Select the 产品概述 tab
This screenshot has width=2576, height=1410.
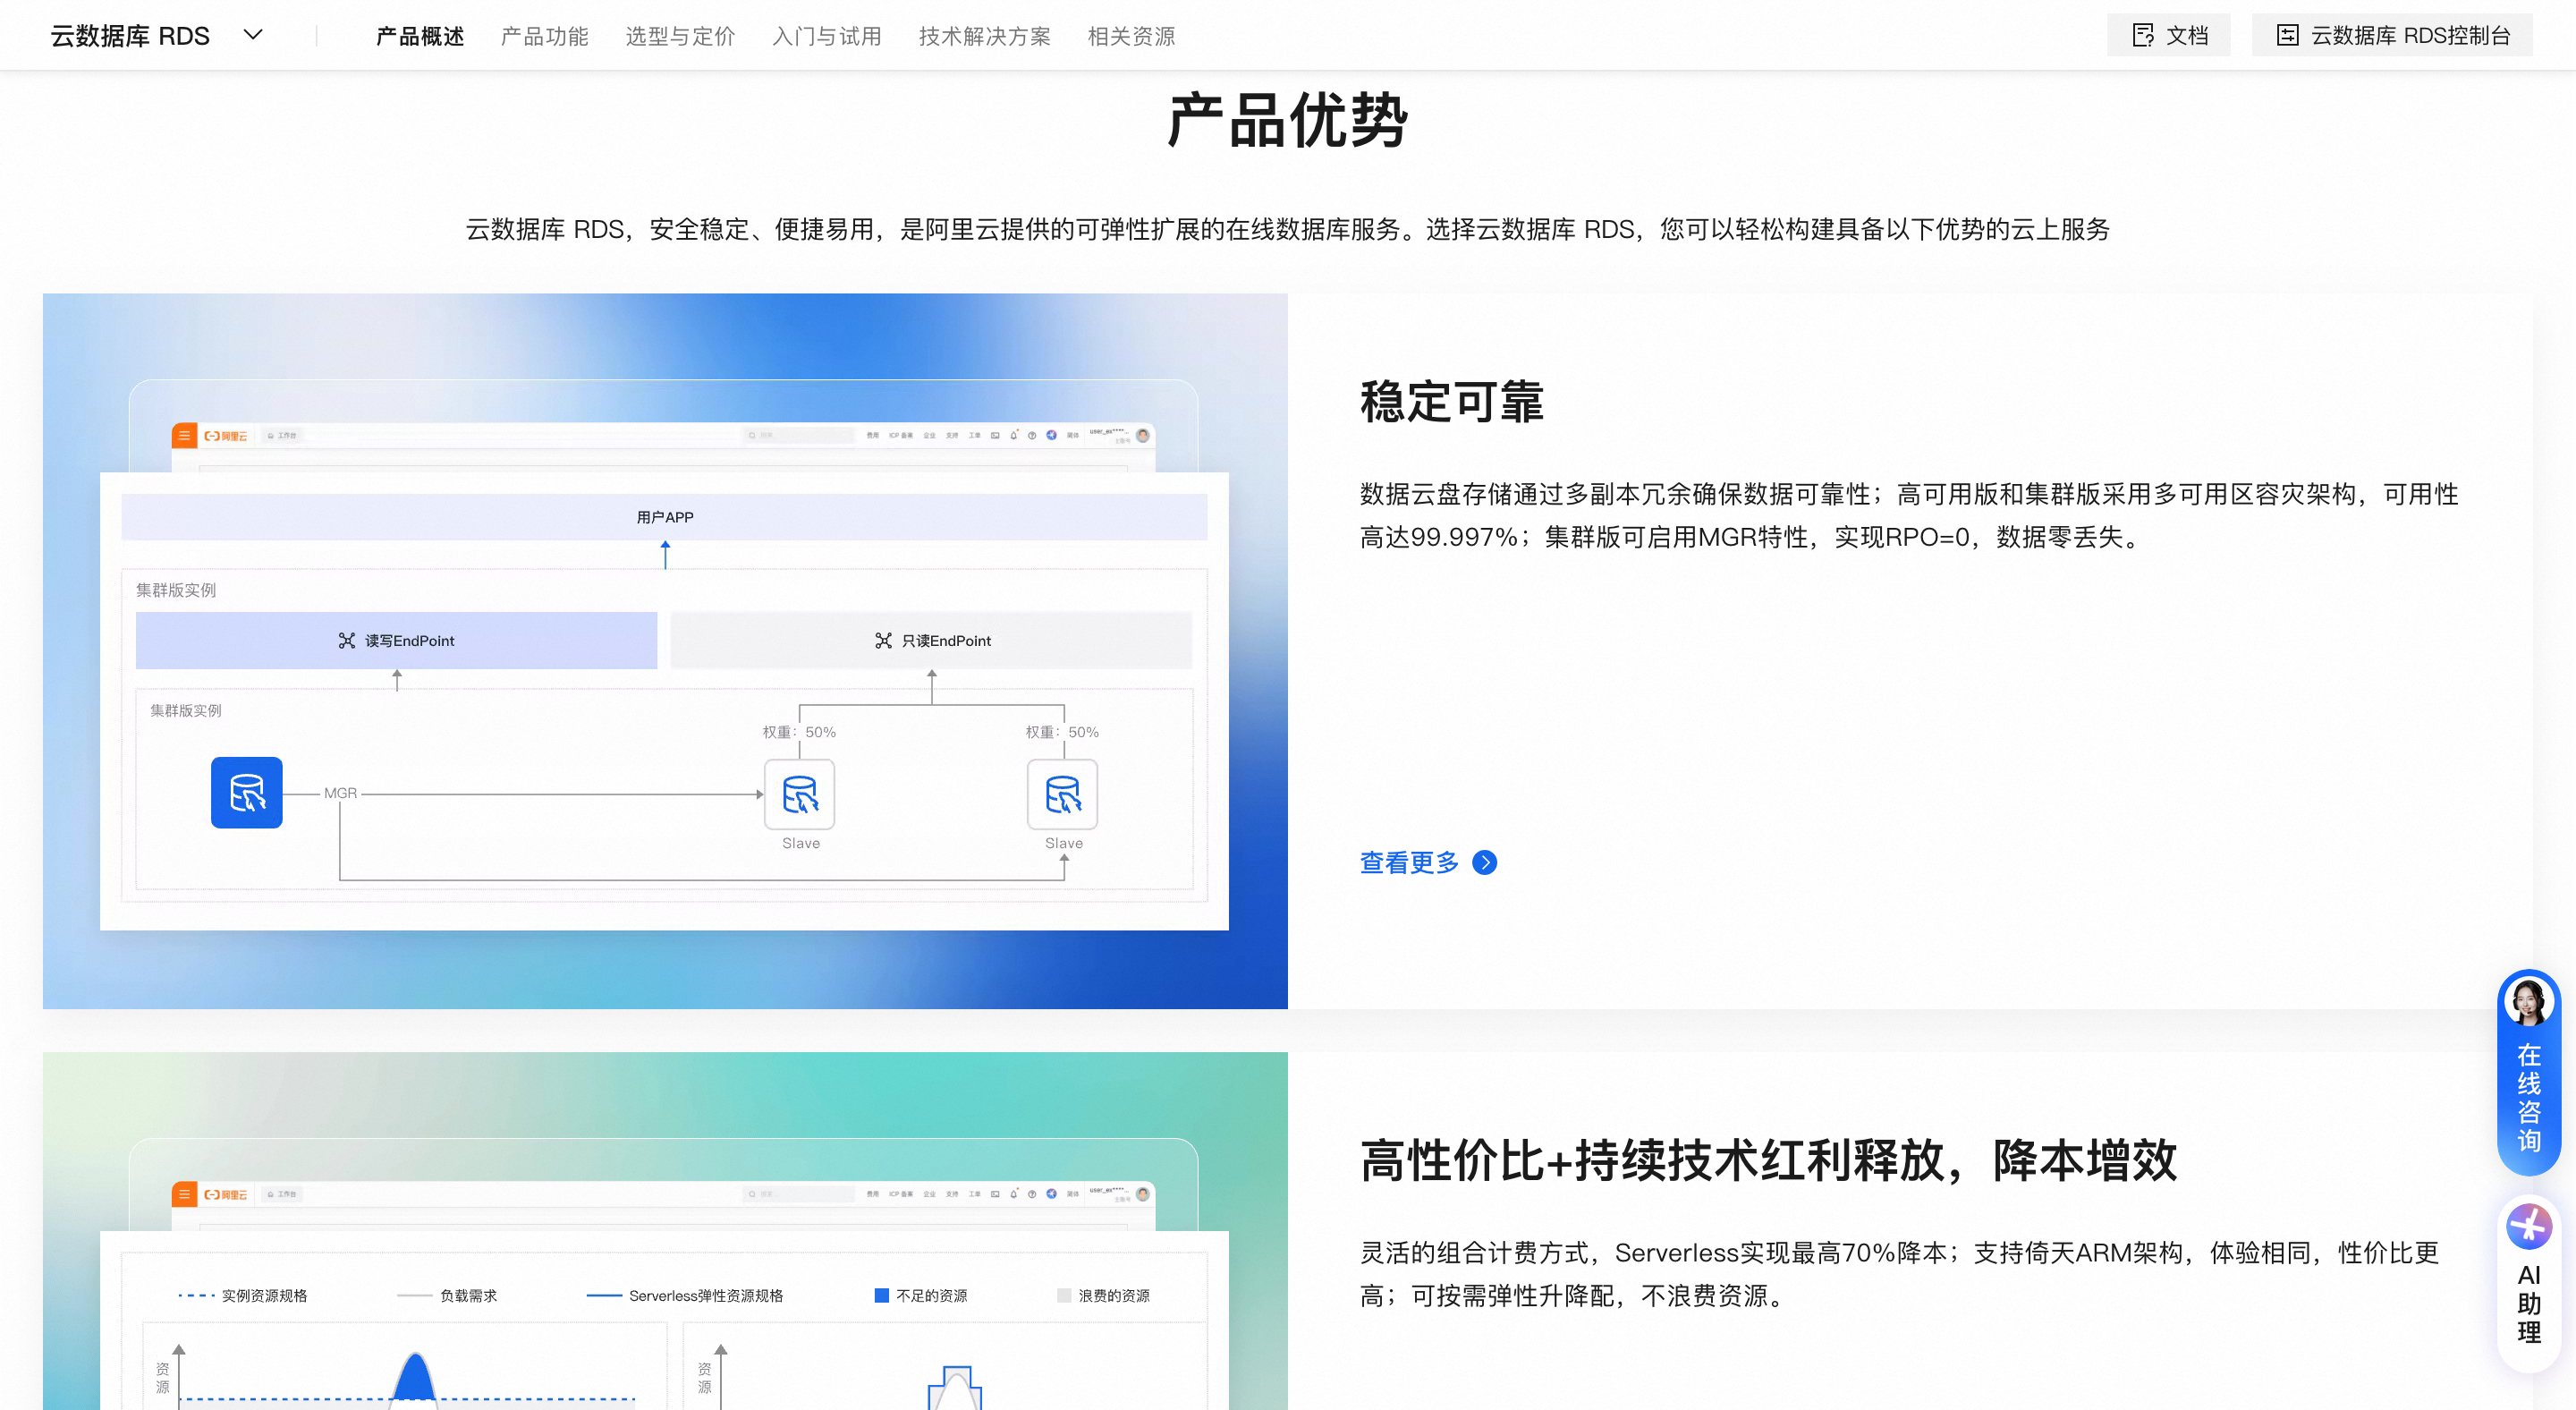[x=420, y=36]
